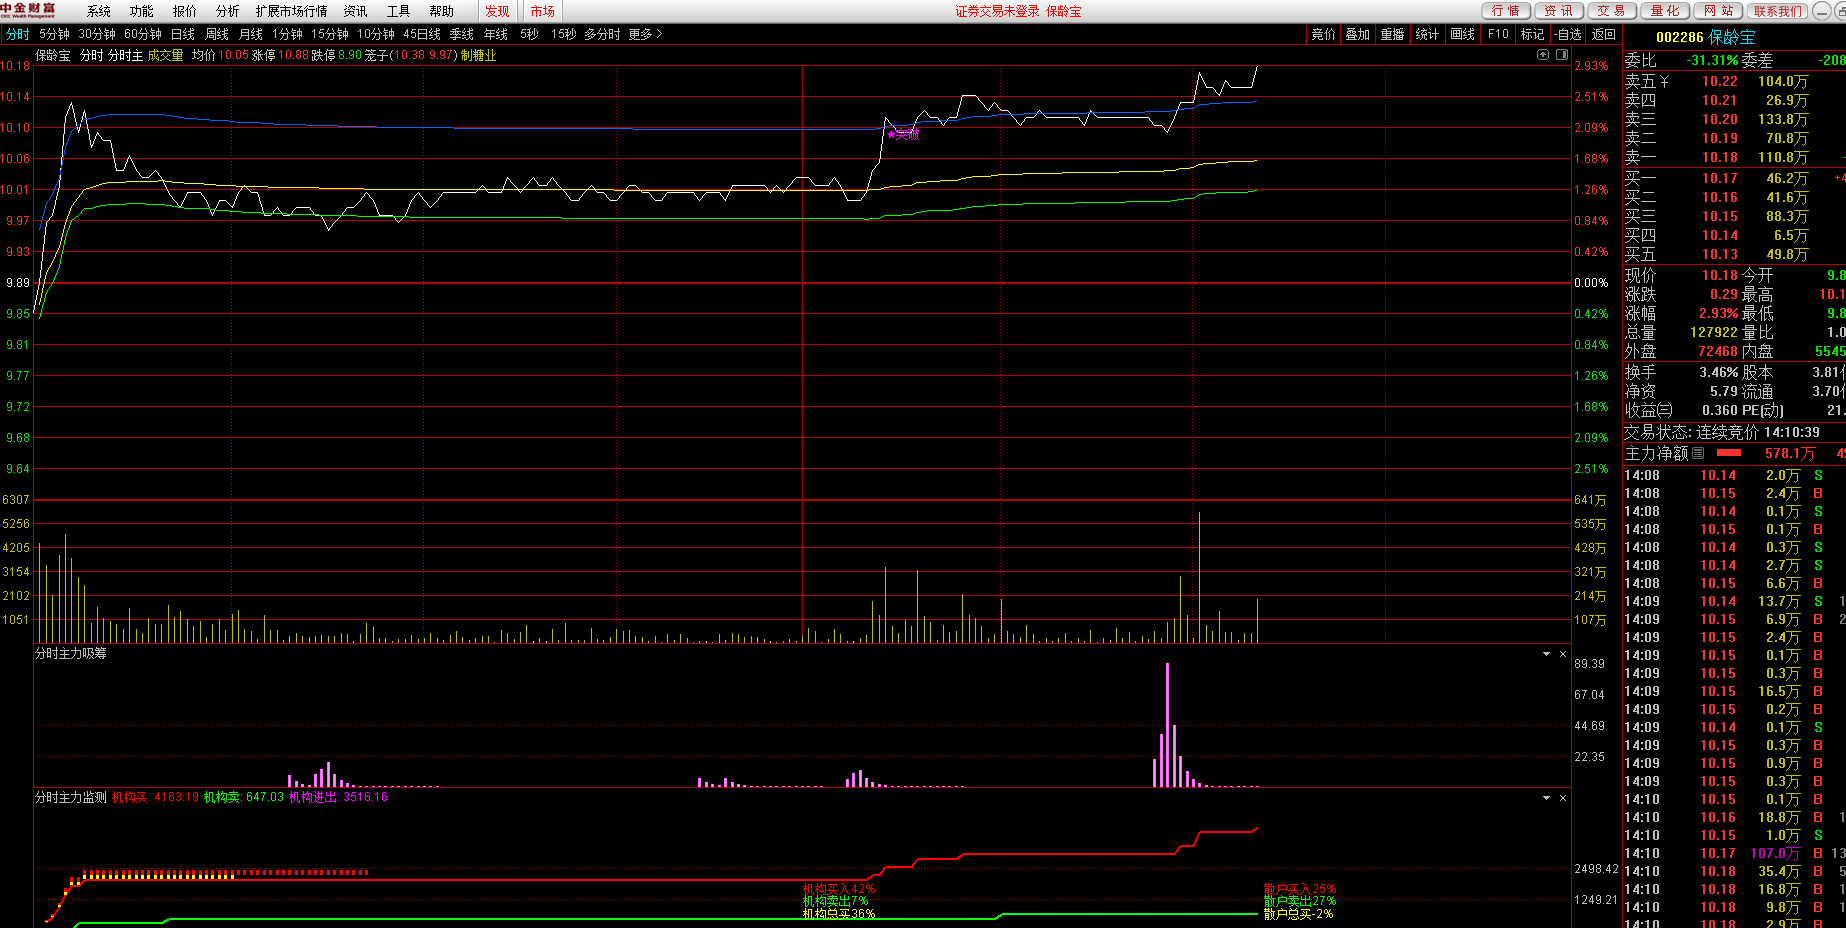
Task: Toggle the side panel layout icon
Action: [1562, 55]
